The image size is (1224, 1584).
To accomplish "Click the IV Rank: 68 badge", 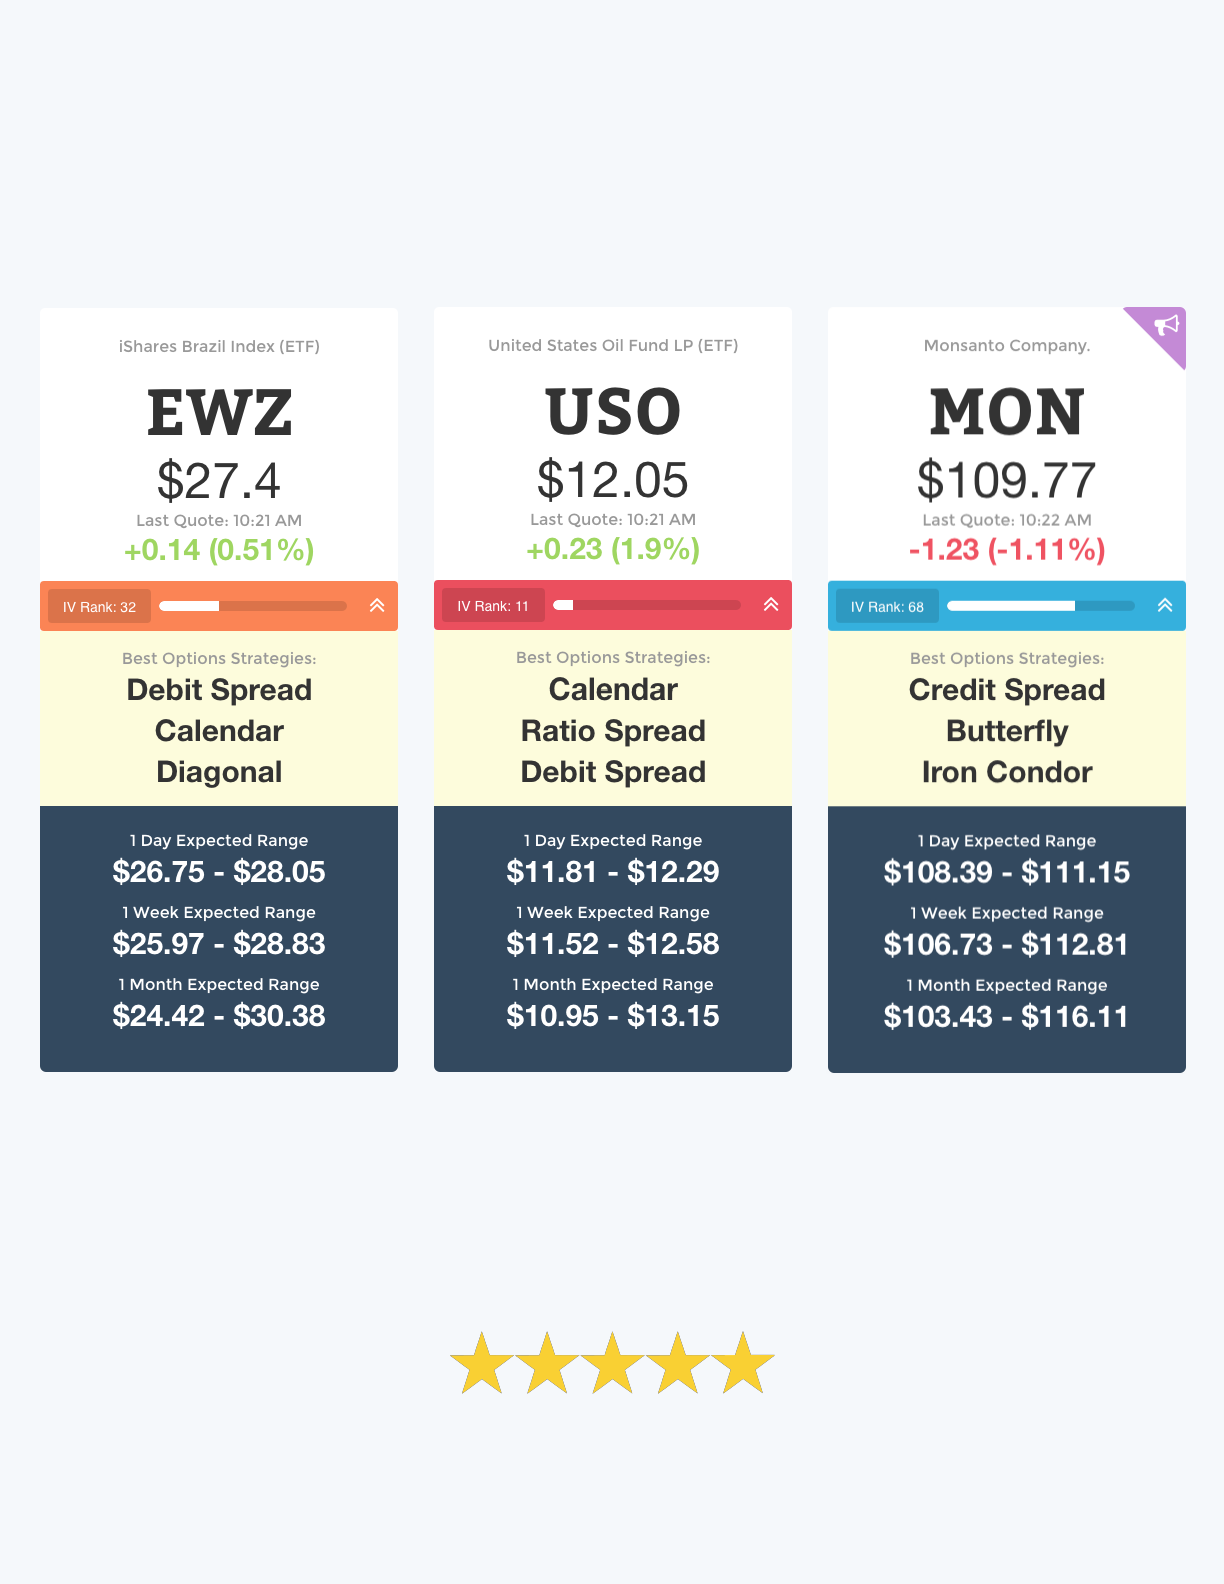I will (x=887, y=606).
